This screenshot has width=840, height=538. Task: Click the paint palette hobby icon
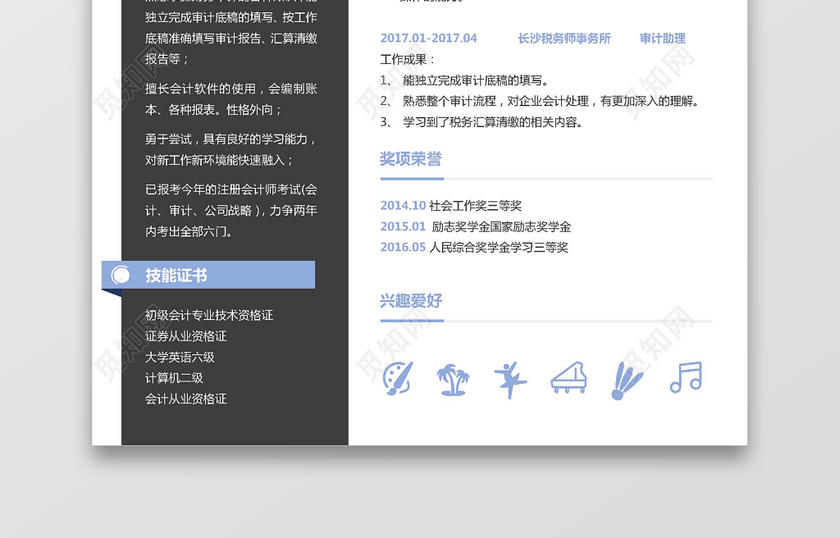[398, 378]
